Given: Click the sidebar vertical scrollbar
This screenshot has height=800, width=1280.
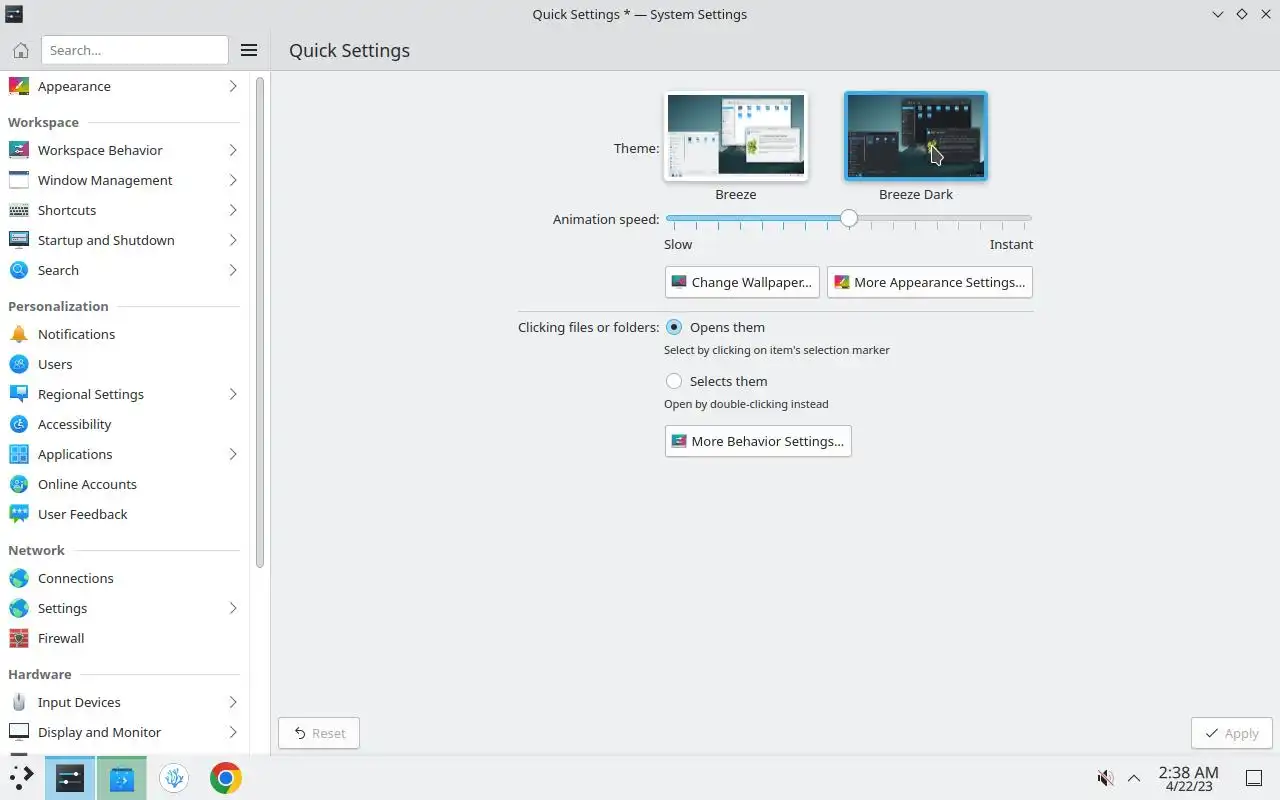Looking at the screenshot, I should [x=260, y=322].
